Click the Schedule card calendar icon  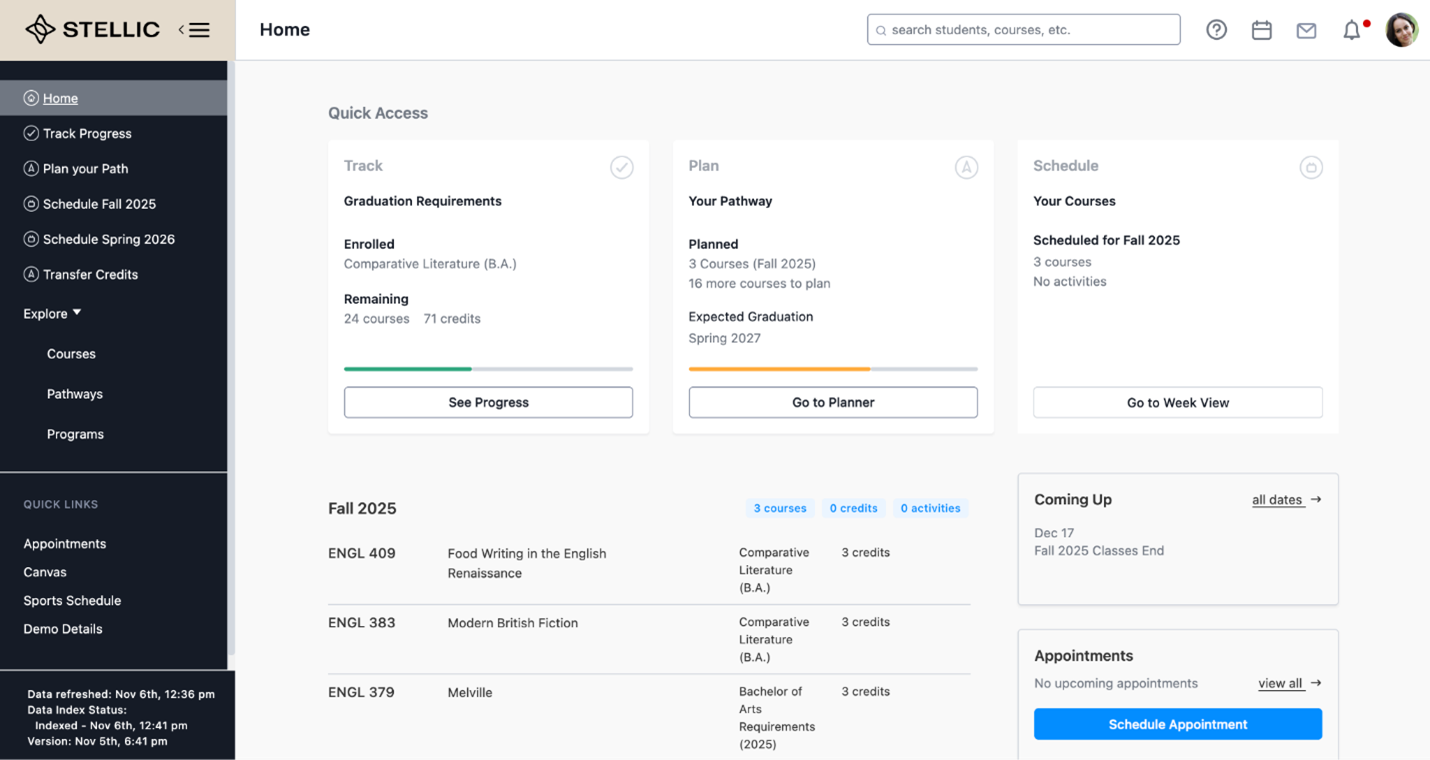click(1310, 167)
